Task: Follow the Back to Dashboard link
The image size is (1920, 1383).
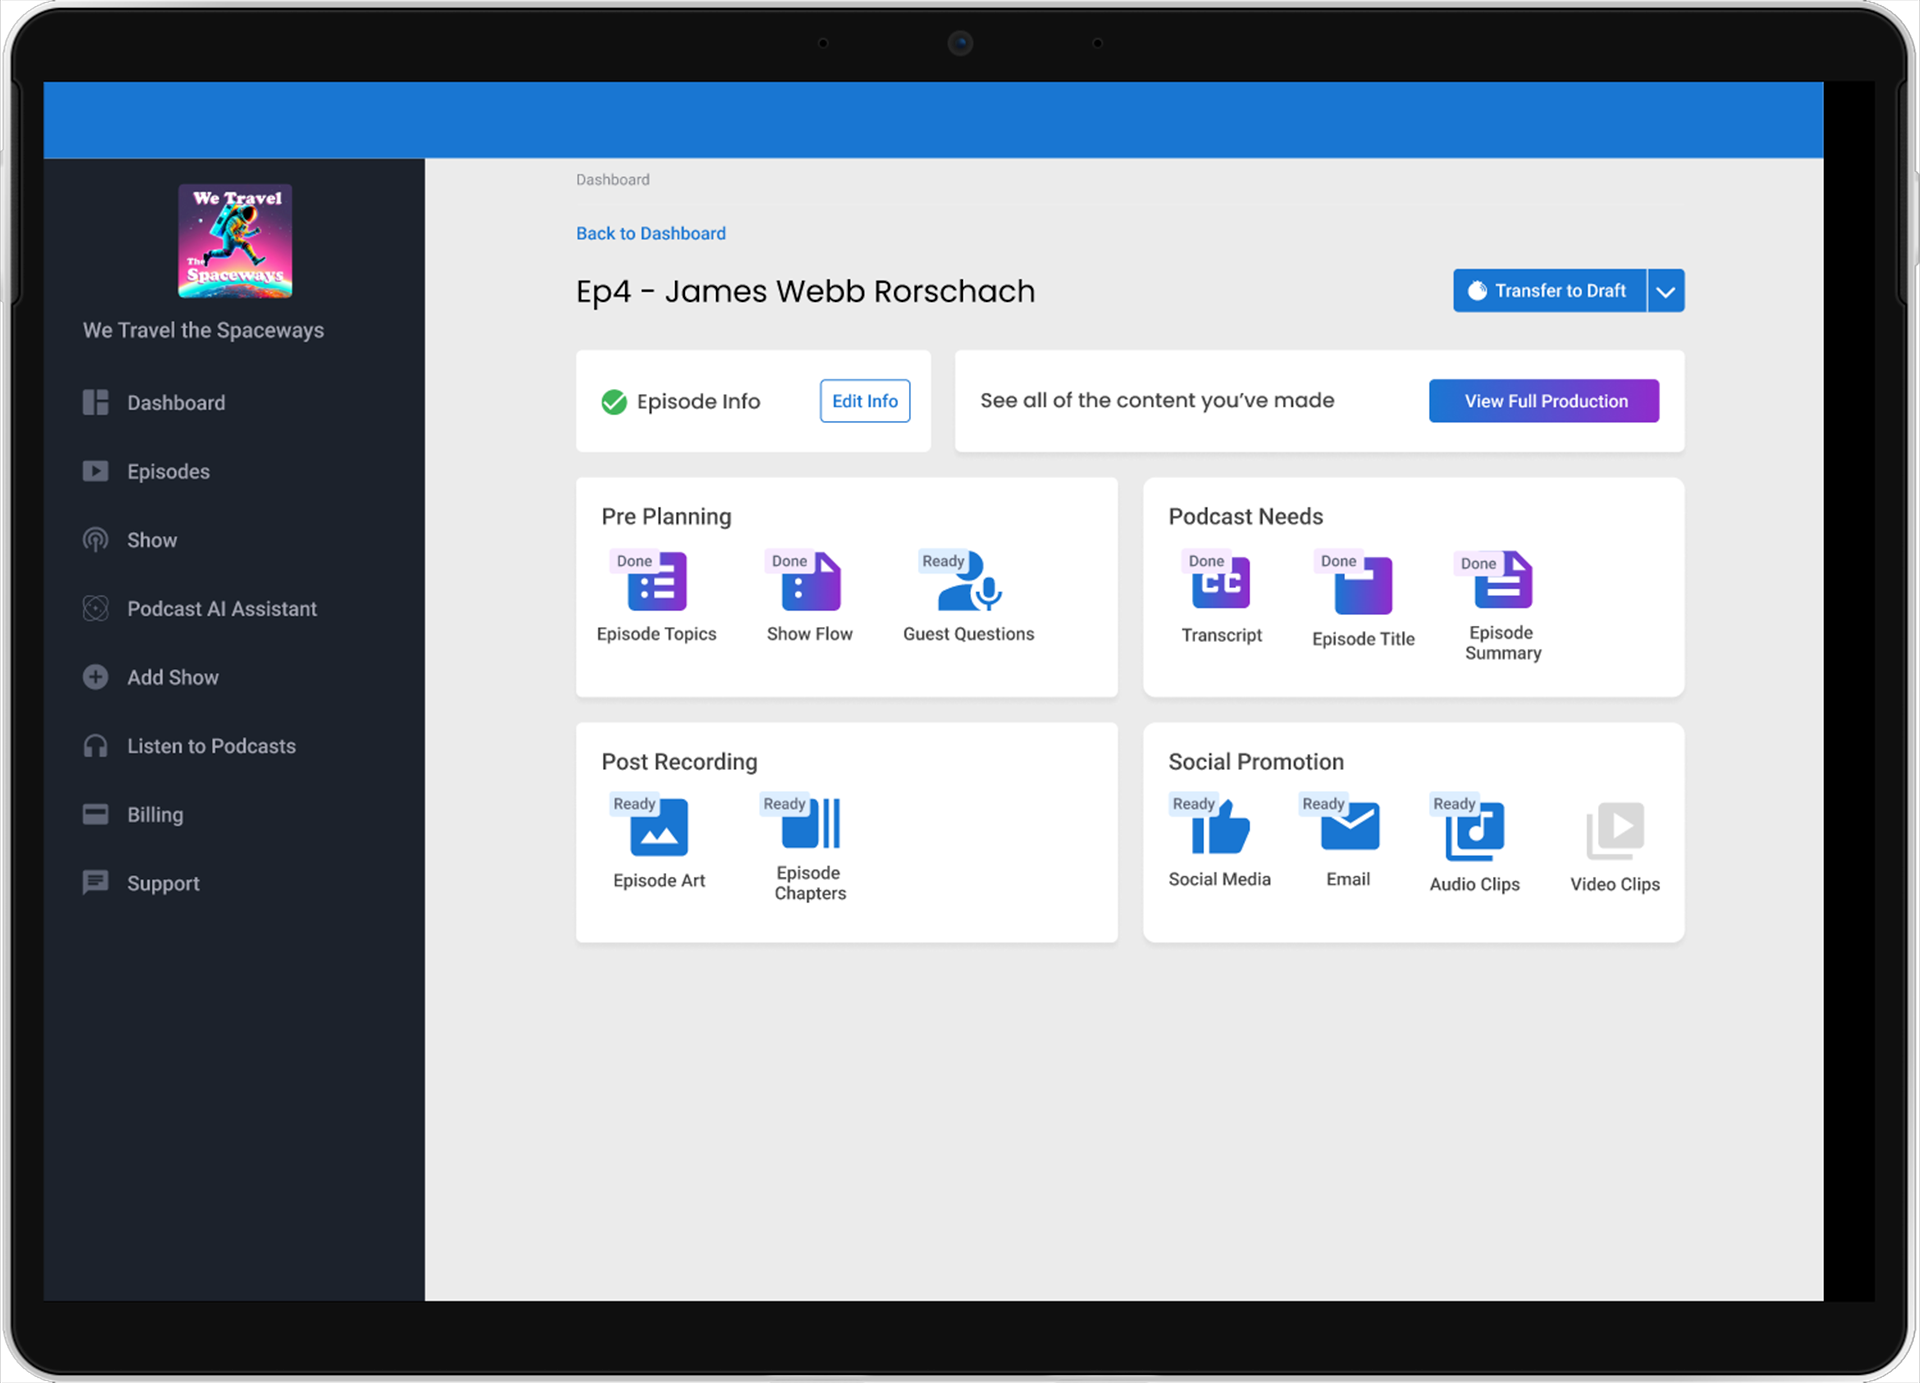Action: pyautogui.click(x=651, y=233)
